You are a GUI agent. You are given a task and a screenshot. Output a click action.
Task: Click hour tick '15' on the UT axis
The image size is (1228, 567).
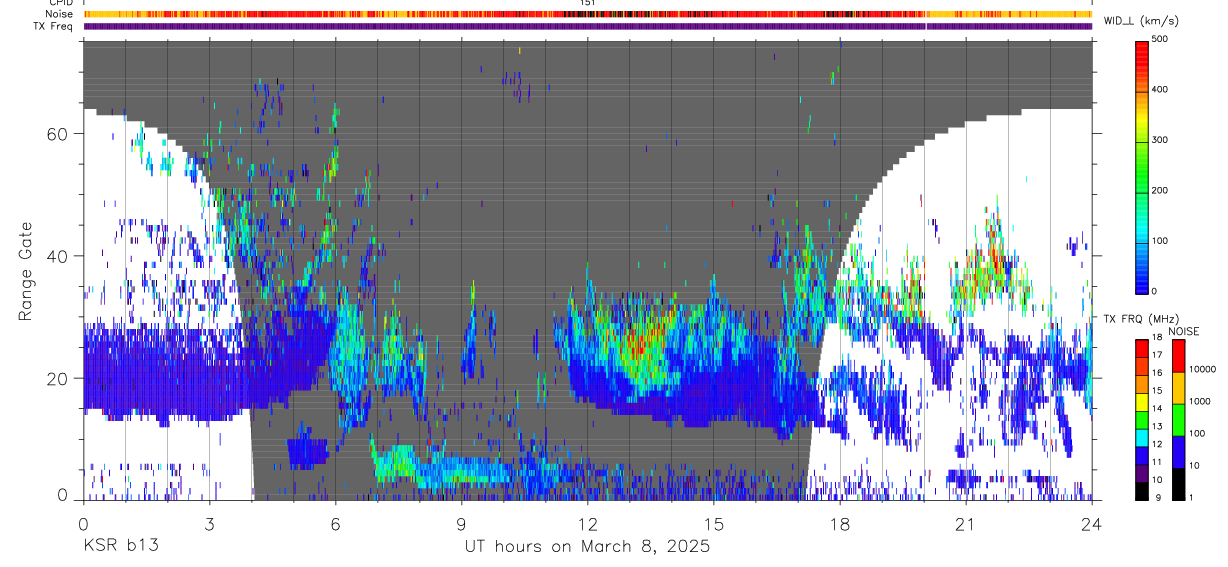coord(714,523)
